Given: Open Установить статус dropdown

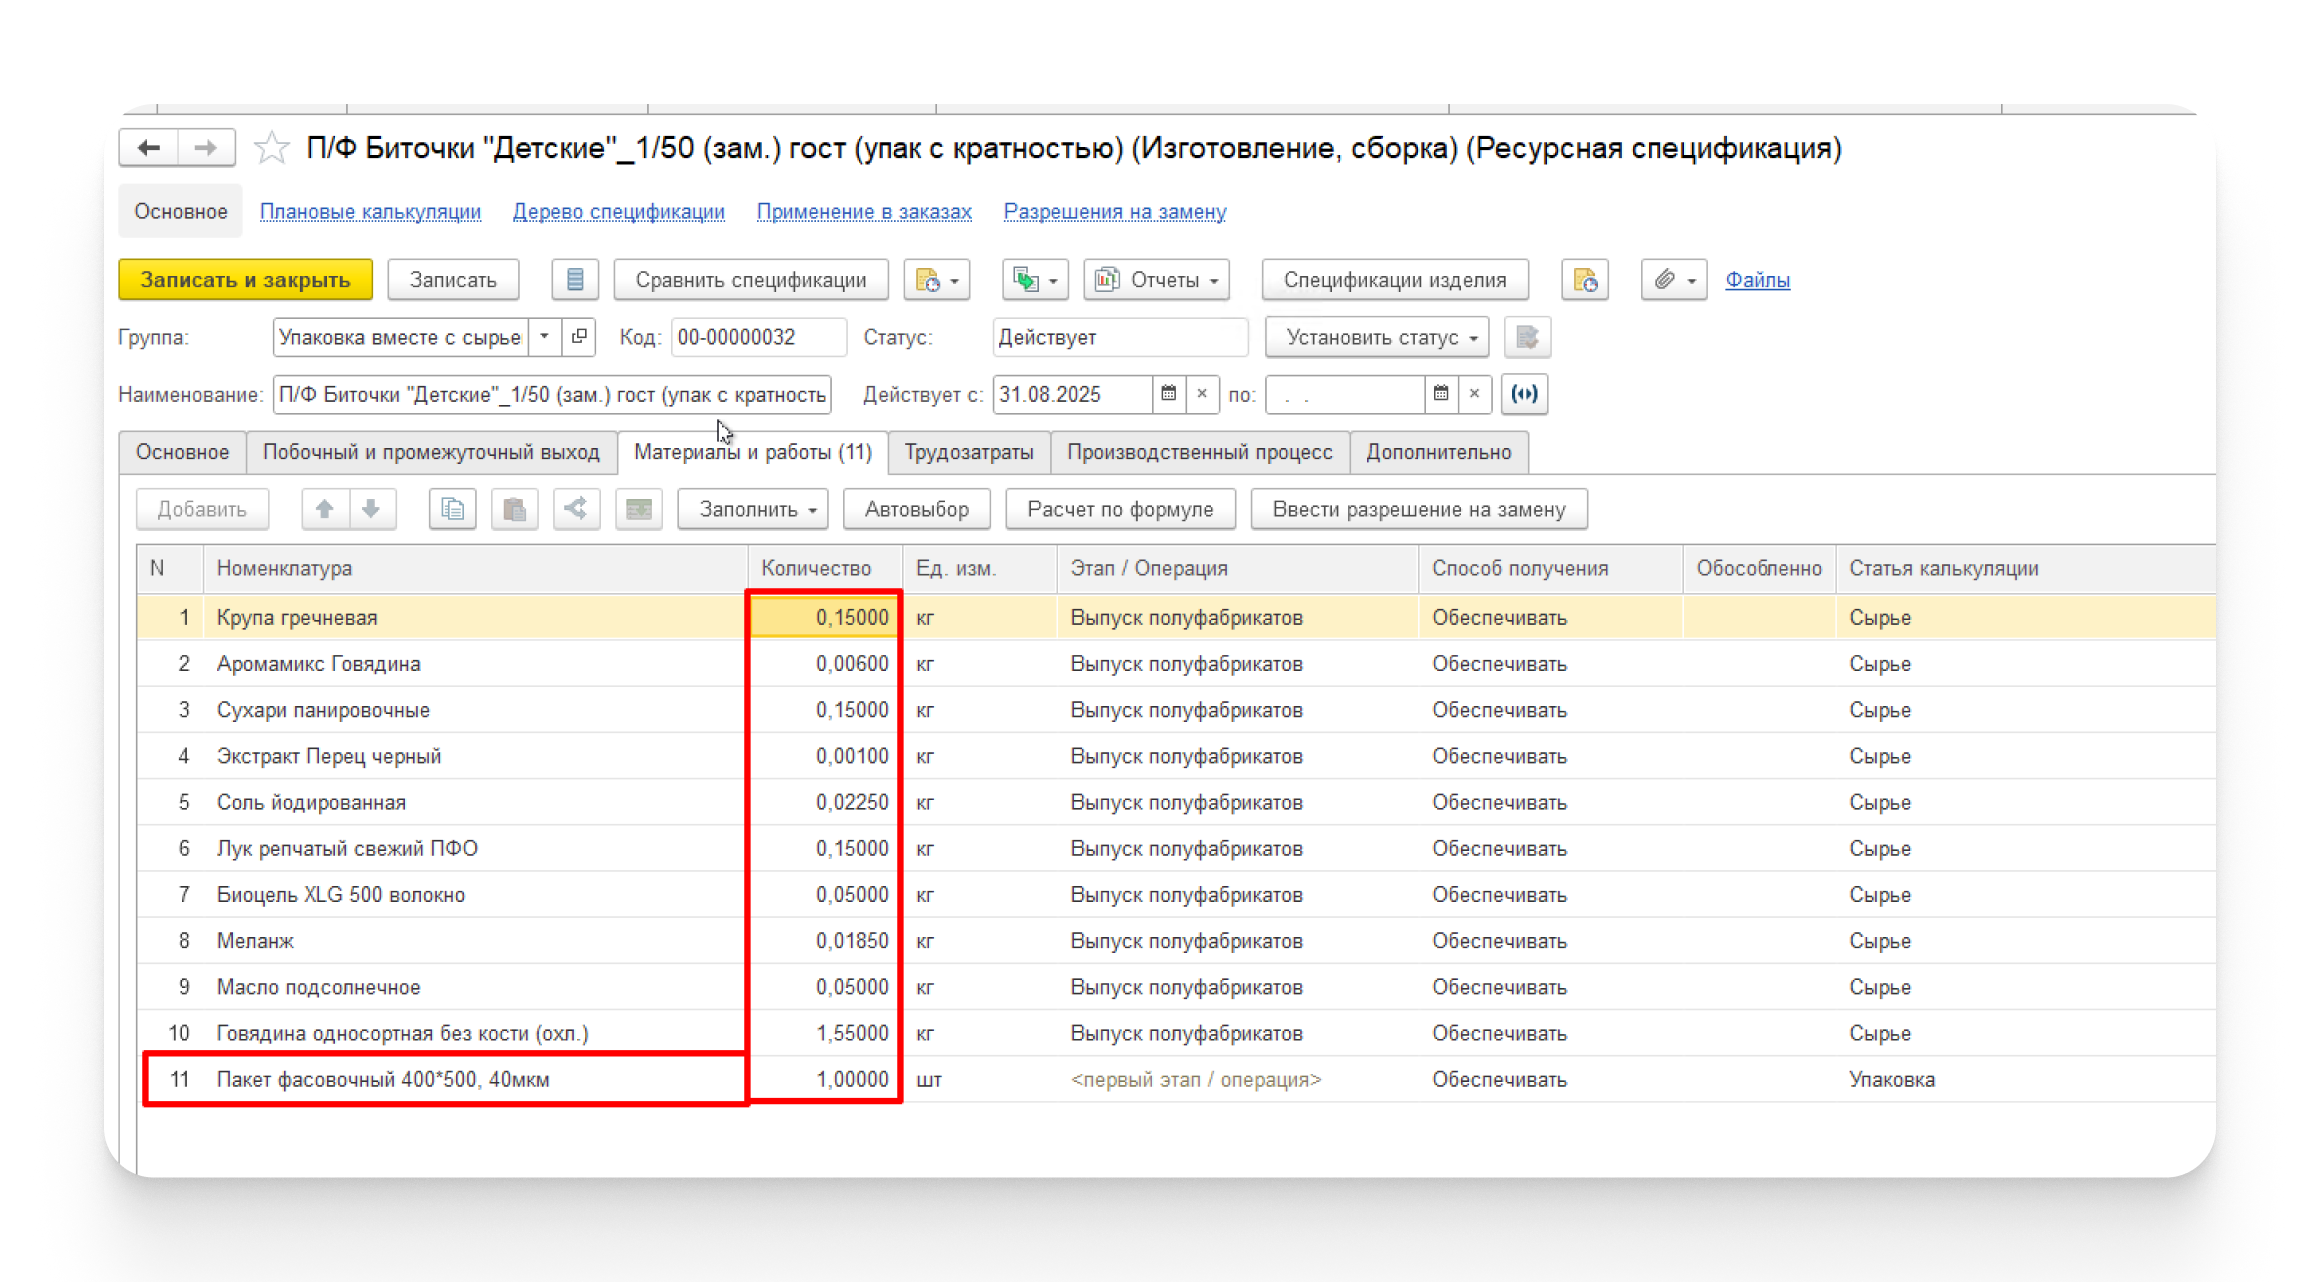Looking at the screenshot, I should pyautogui.click(x=1376, y=337).
